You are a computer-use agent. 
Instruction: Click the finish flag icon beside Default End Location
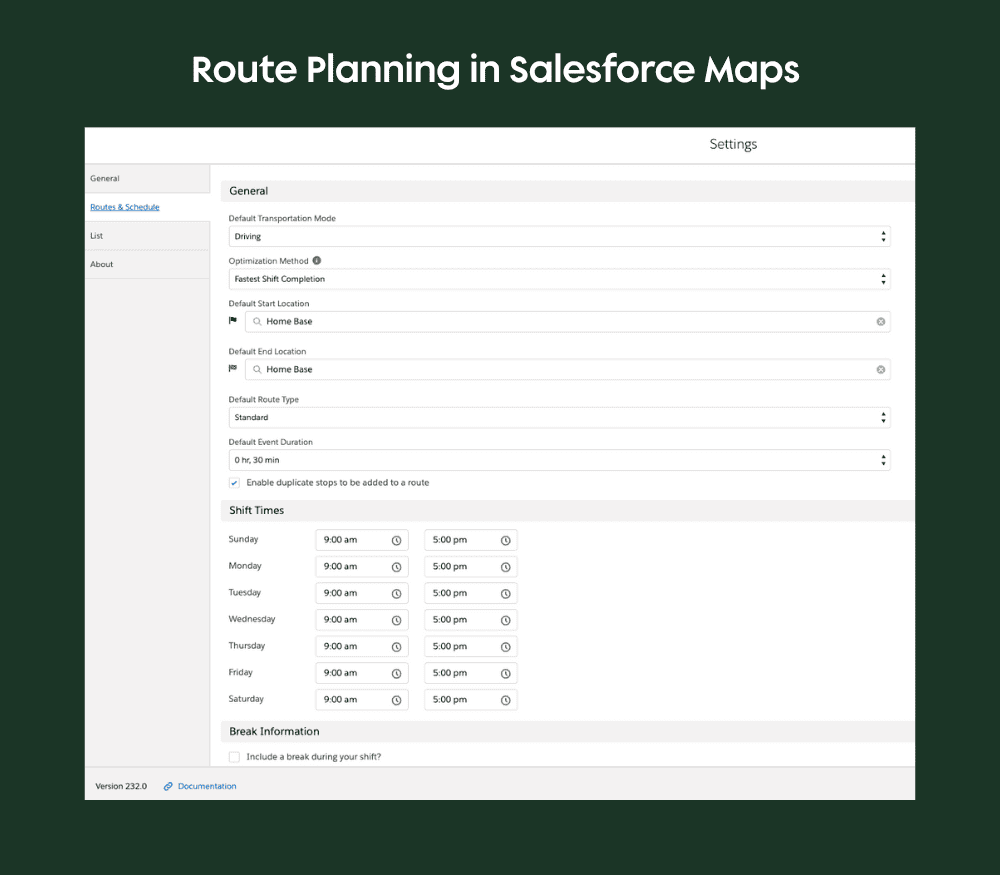233,368
